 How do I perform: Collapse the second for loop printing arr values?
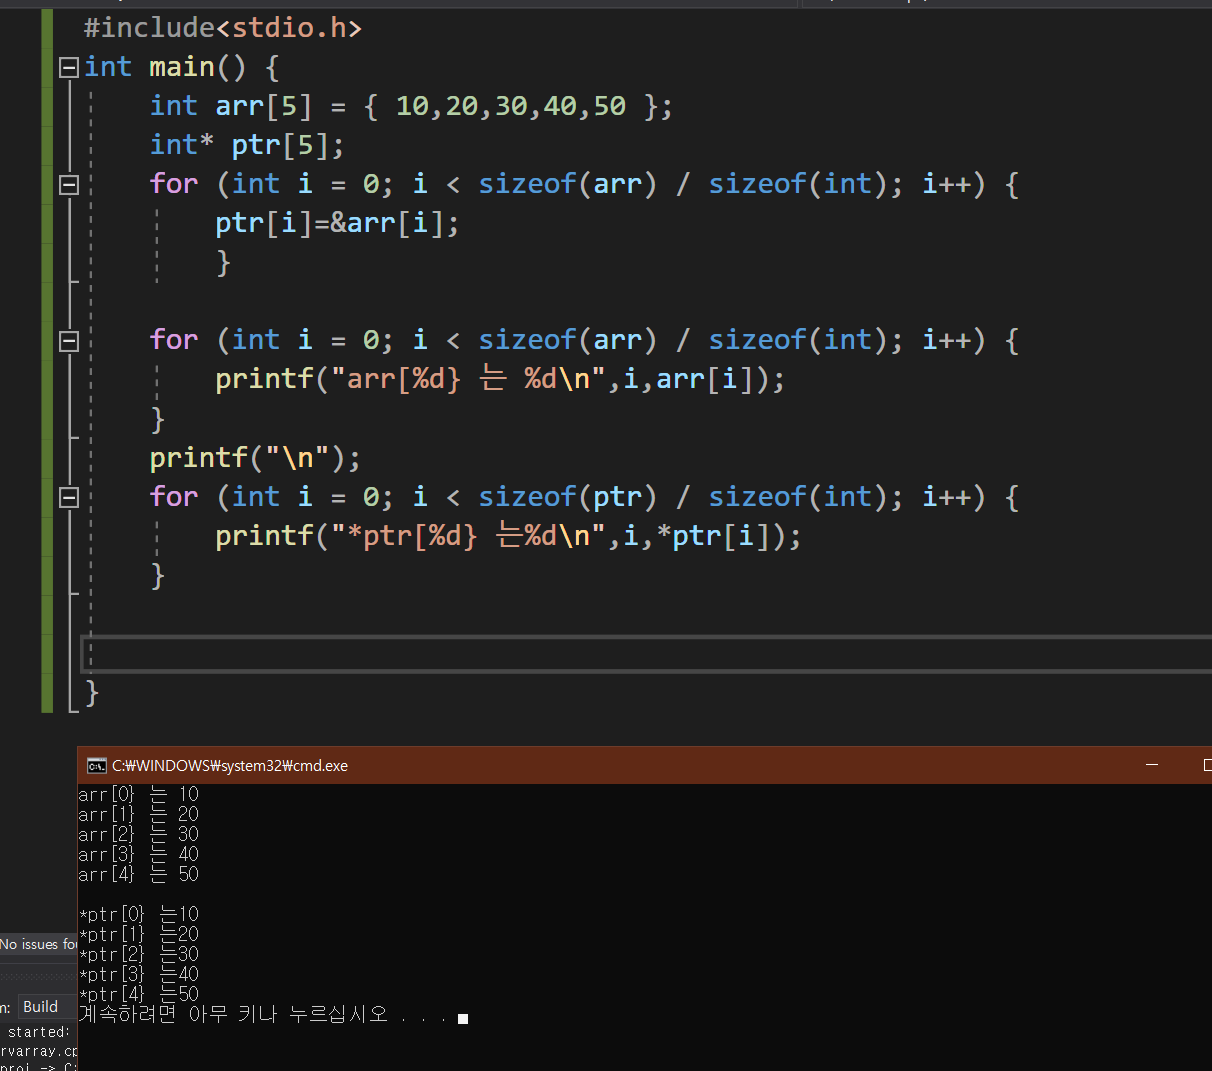tap(69, 341)
